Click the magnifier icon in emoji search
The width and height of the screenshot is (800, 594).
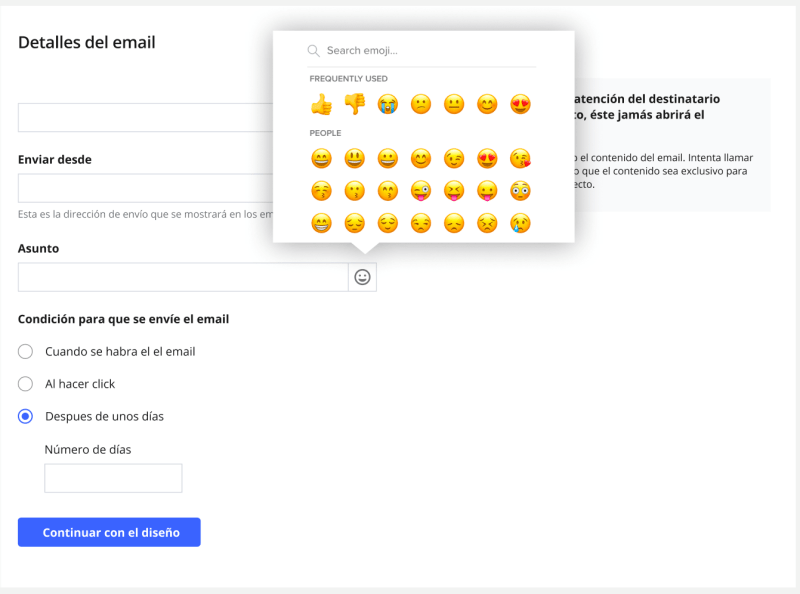313,51
